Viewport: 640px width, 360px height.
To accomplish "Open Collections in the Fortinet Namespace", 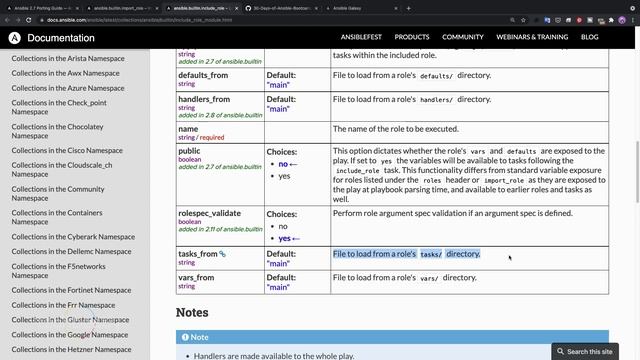I will (71, 290).
